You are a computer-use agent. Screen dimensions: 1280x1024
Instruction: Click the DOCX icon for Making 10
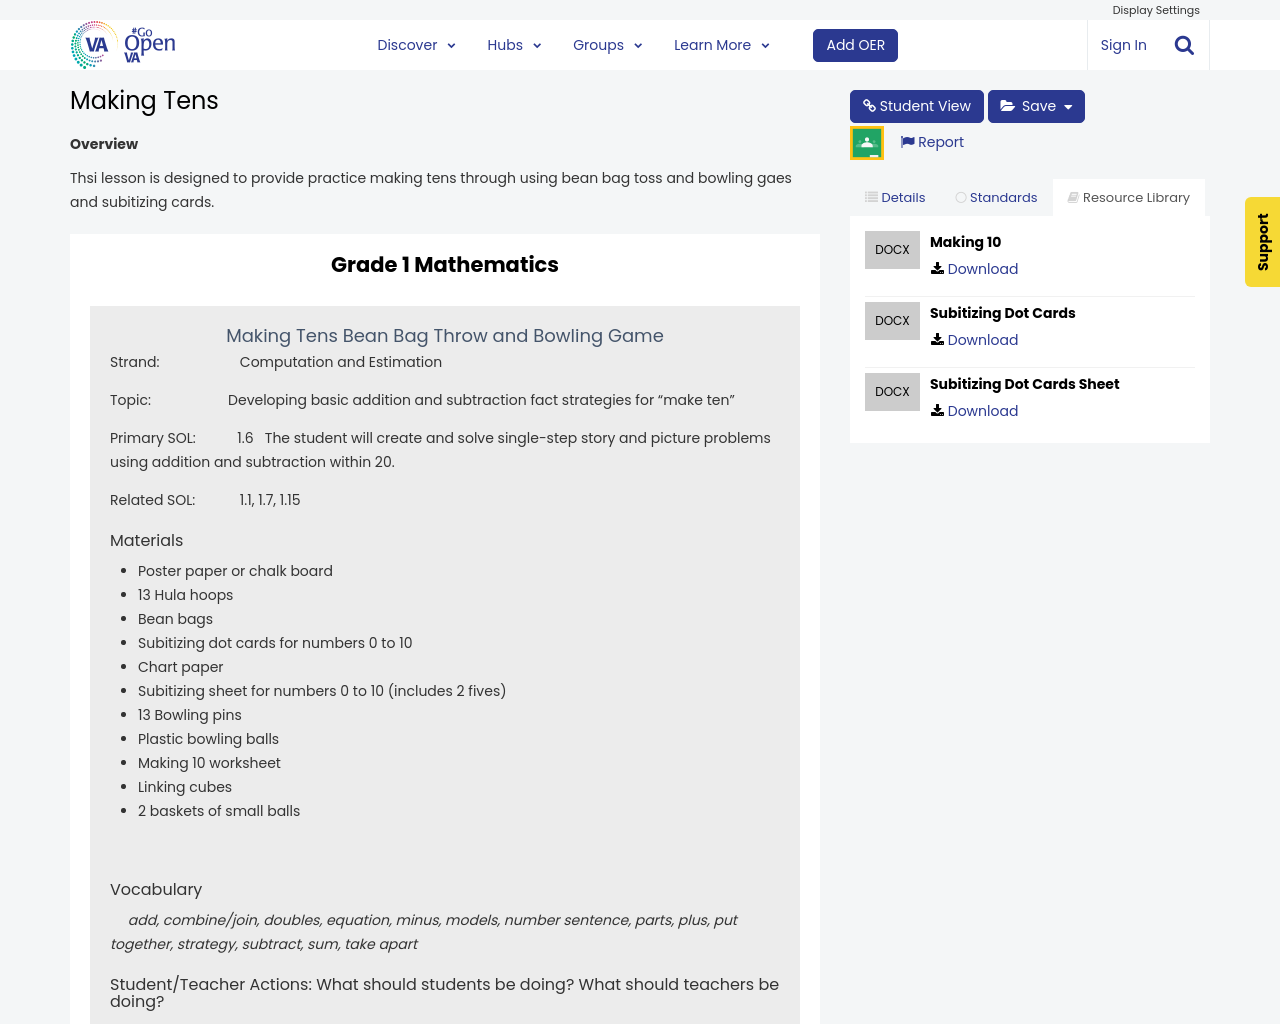(x=892, y=250)
